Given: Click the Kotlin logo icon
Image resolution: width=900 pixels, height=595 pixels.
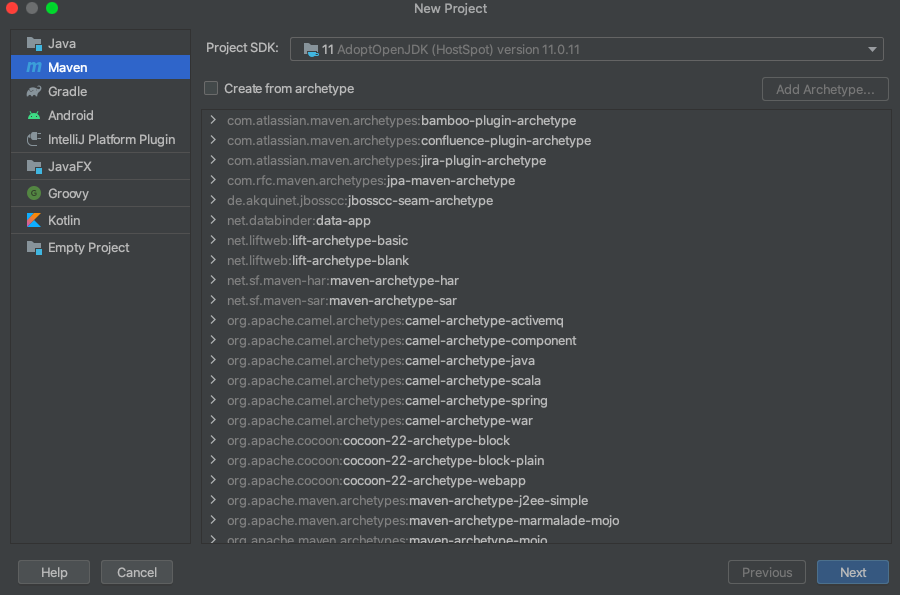Looking at the screenshot, I should [34, 220].
